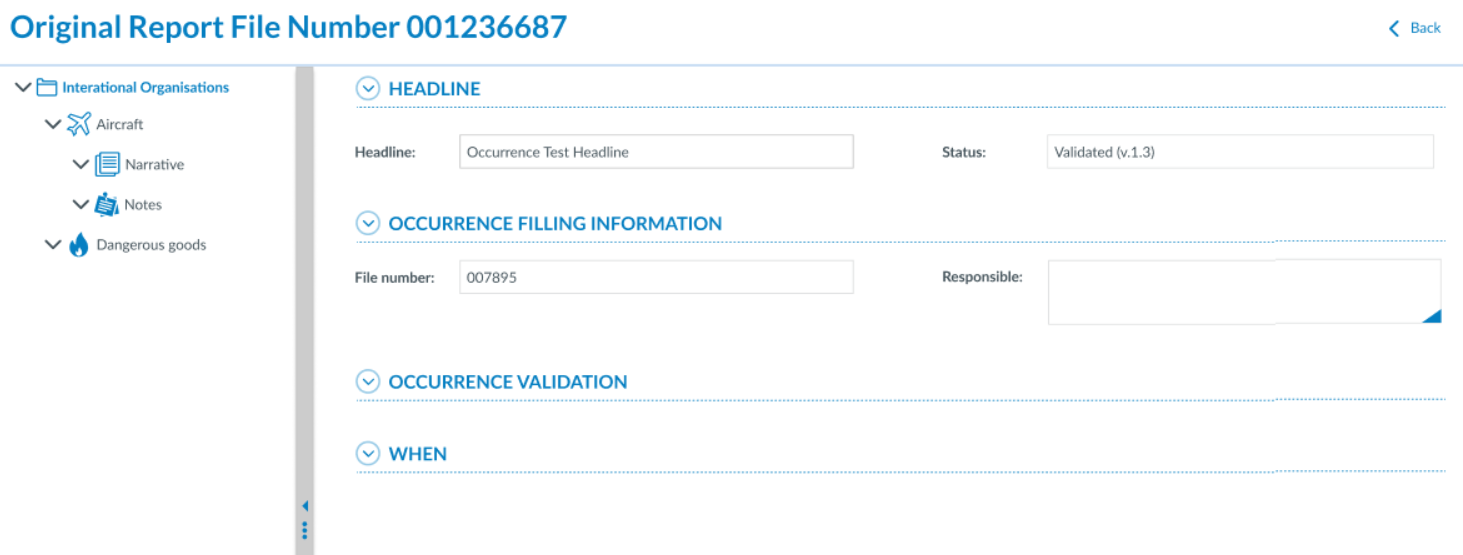The image size is (1463, 555).
Task: Click the Narrative document icon
Action: point(107,164)
